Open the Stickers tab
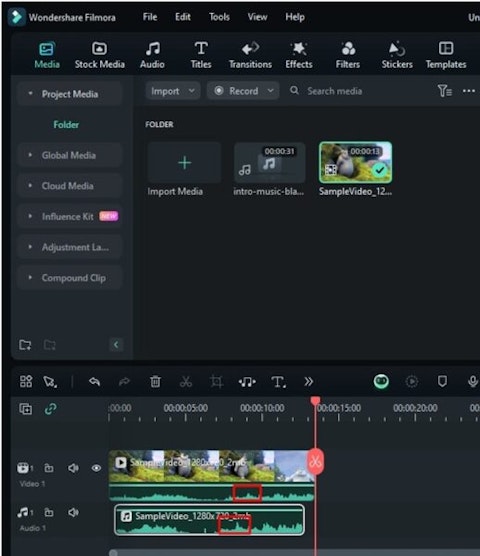Image resolution: width=480 pixels, height=556 pixels. point(397,55)
